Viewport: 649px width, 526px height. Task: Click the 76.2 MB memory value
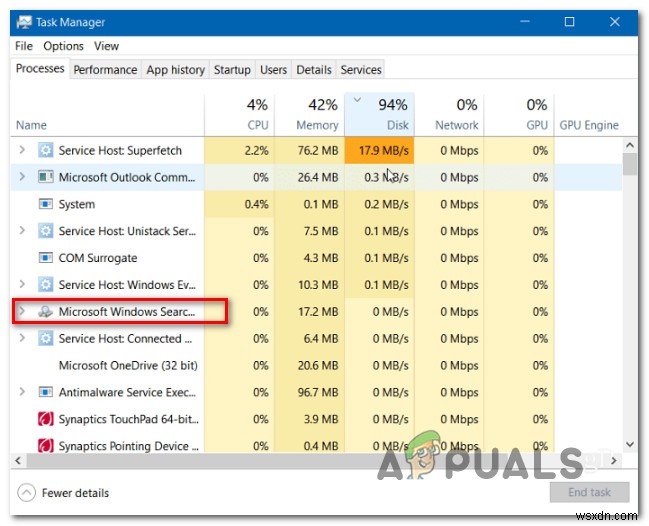click(318, 150)
